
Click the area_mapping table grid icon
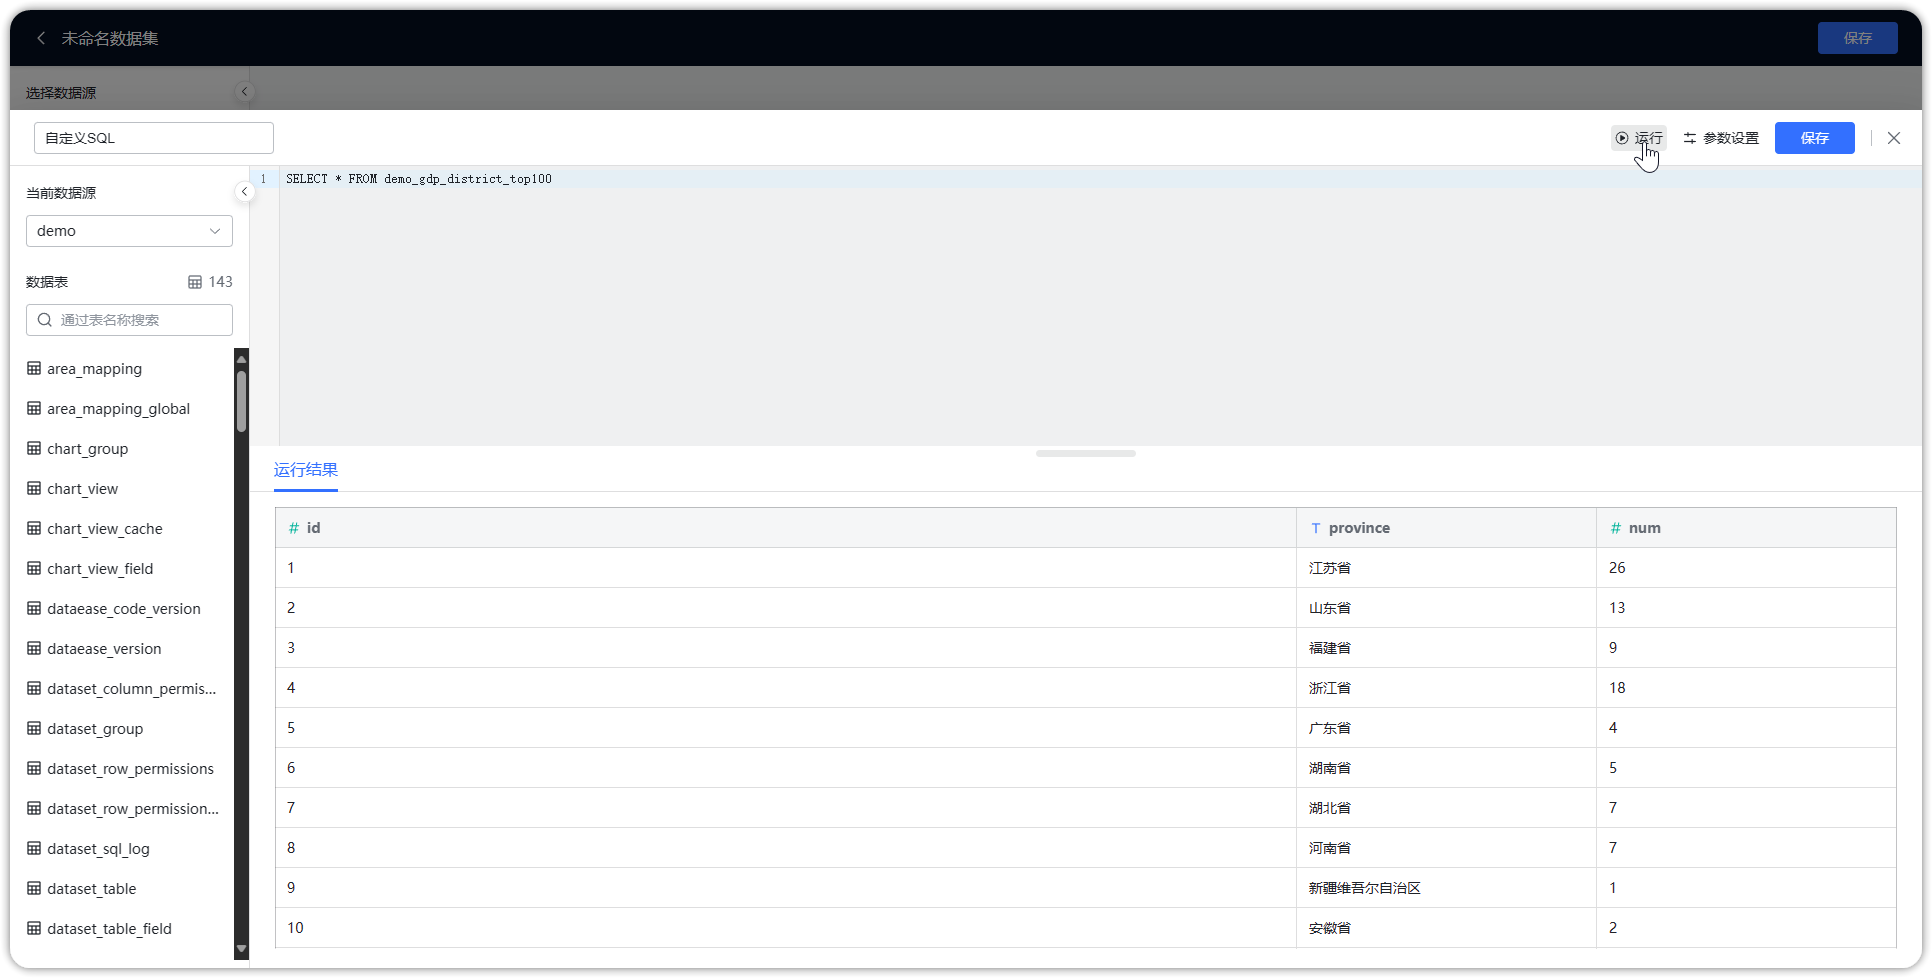click(34, 368)
